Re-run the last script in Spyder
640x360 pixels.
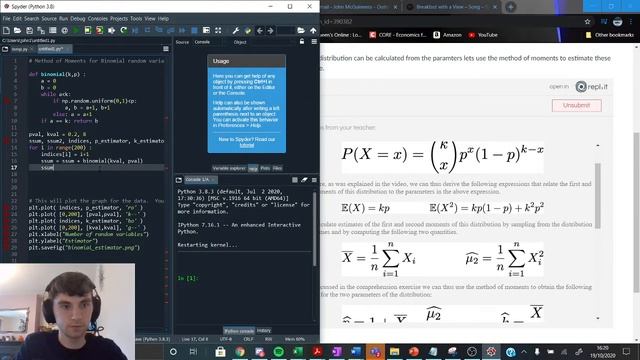point(123,30)
